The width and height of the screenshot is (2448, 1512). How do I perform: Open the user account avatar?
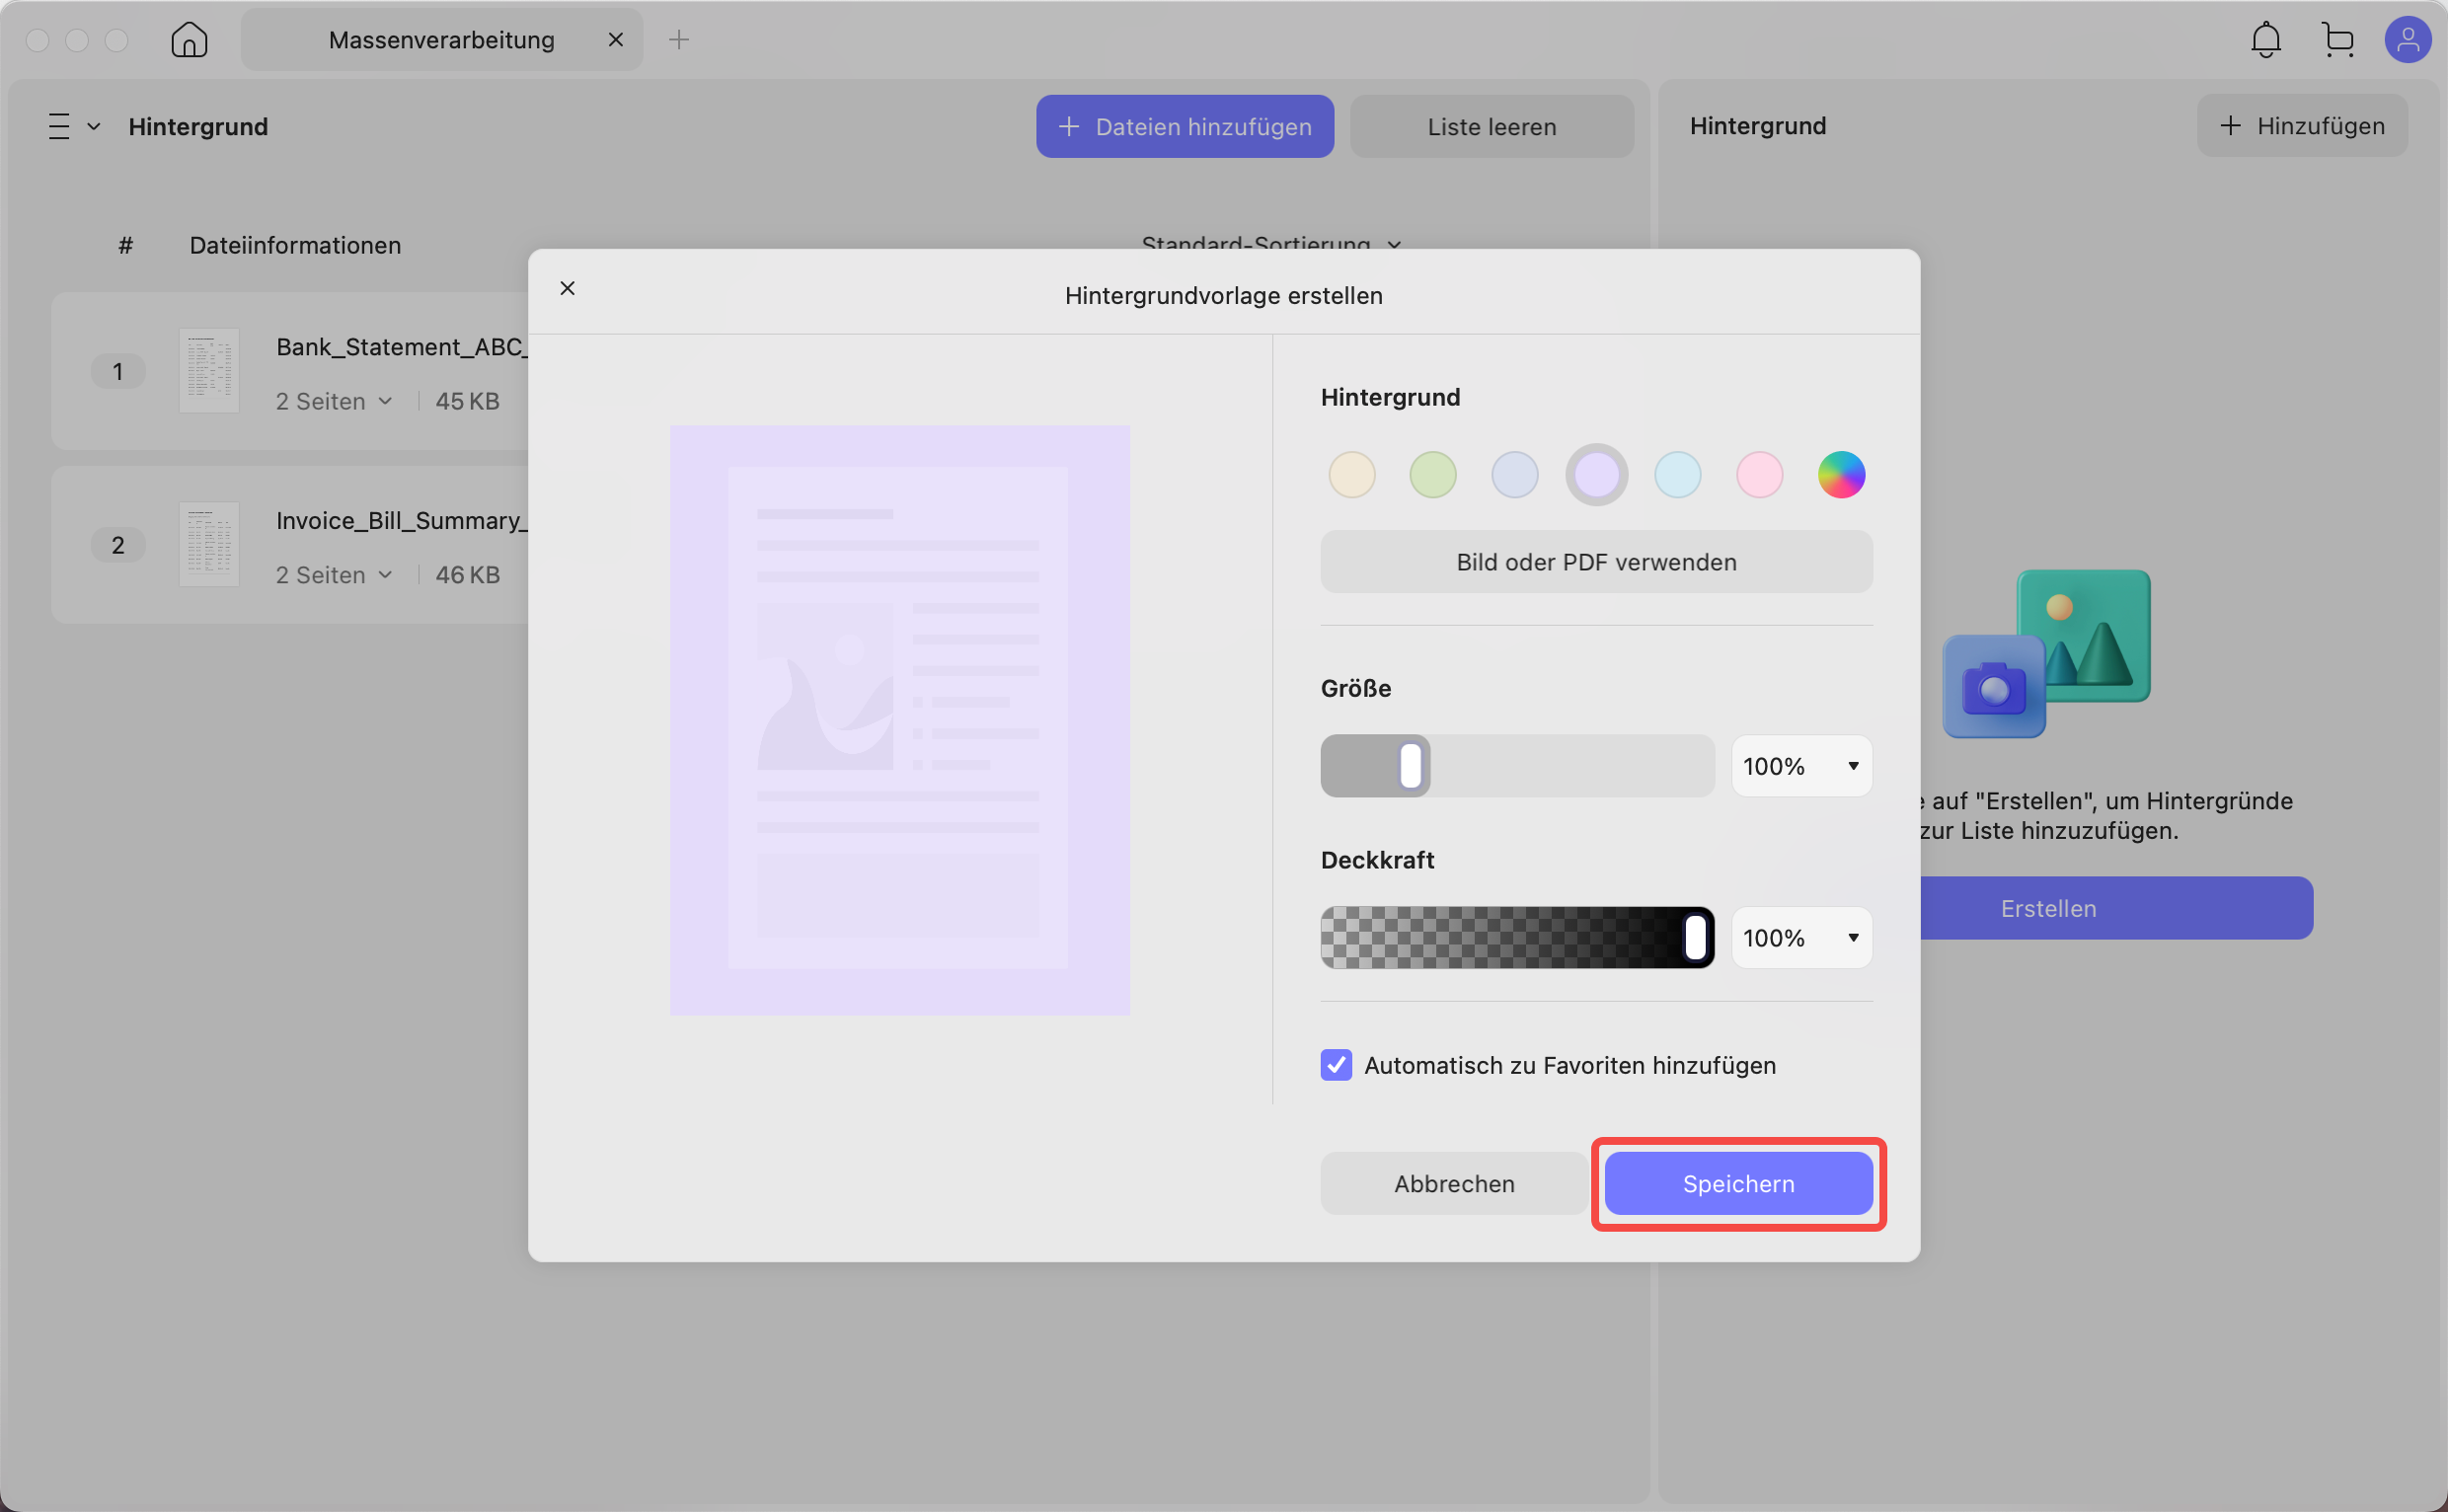pos(2407,40)
